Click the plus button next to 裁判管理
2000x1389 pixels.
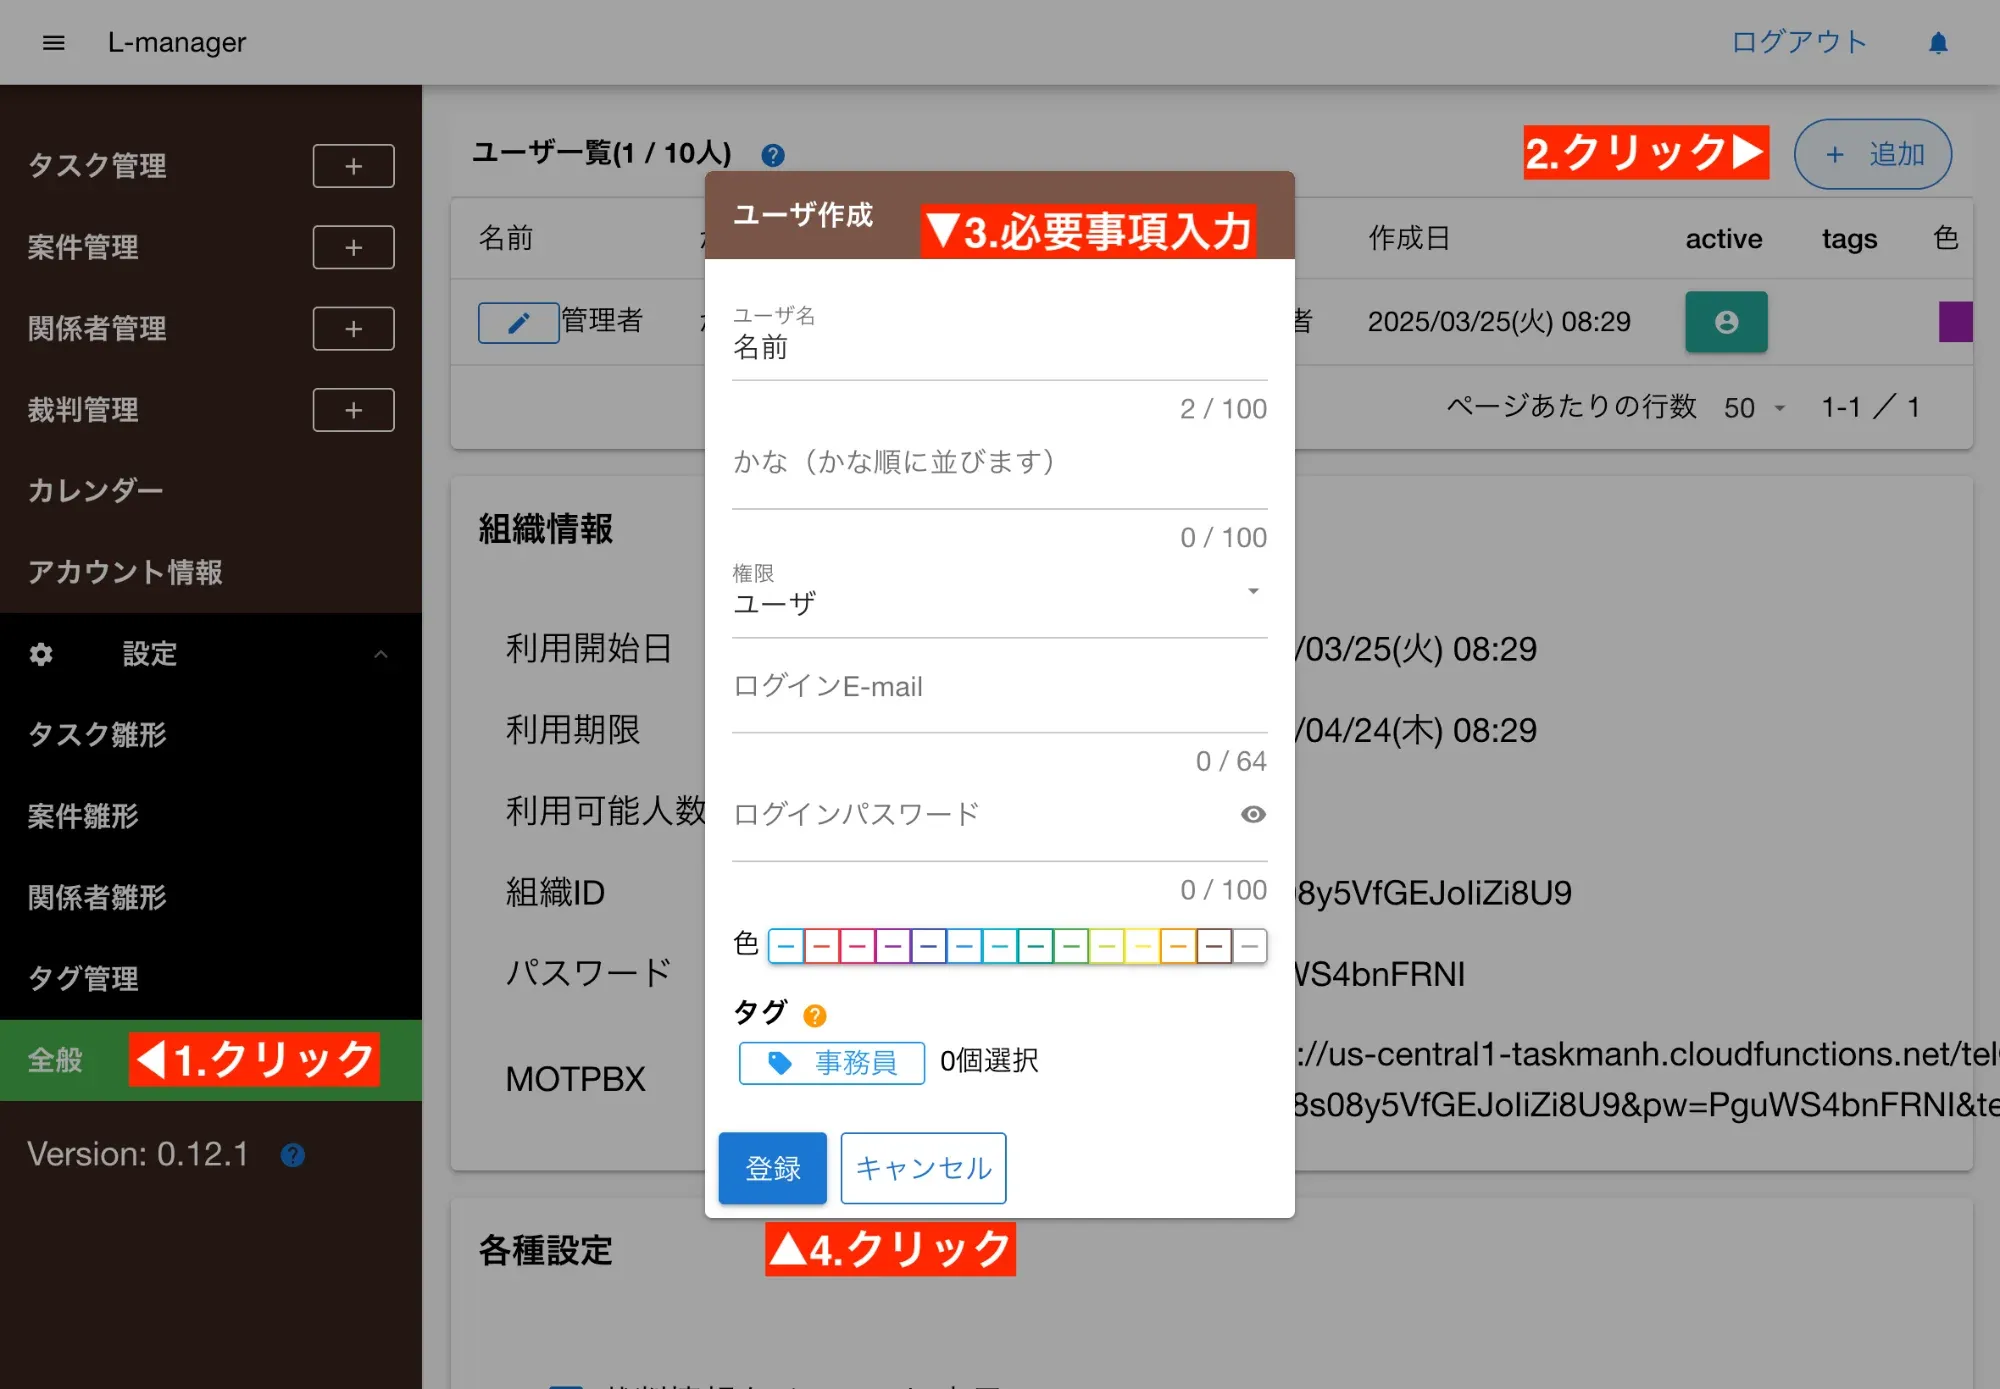353,410
